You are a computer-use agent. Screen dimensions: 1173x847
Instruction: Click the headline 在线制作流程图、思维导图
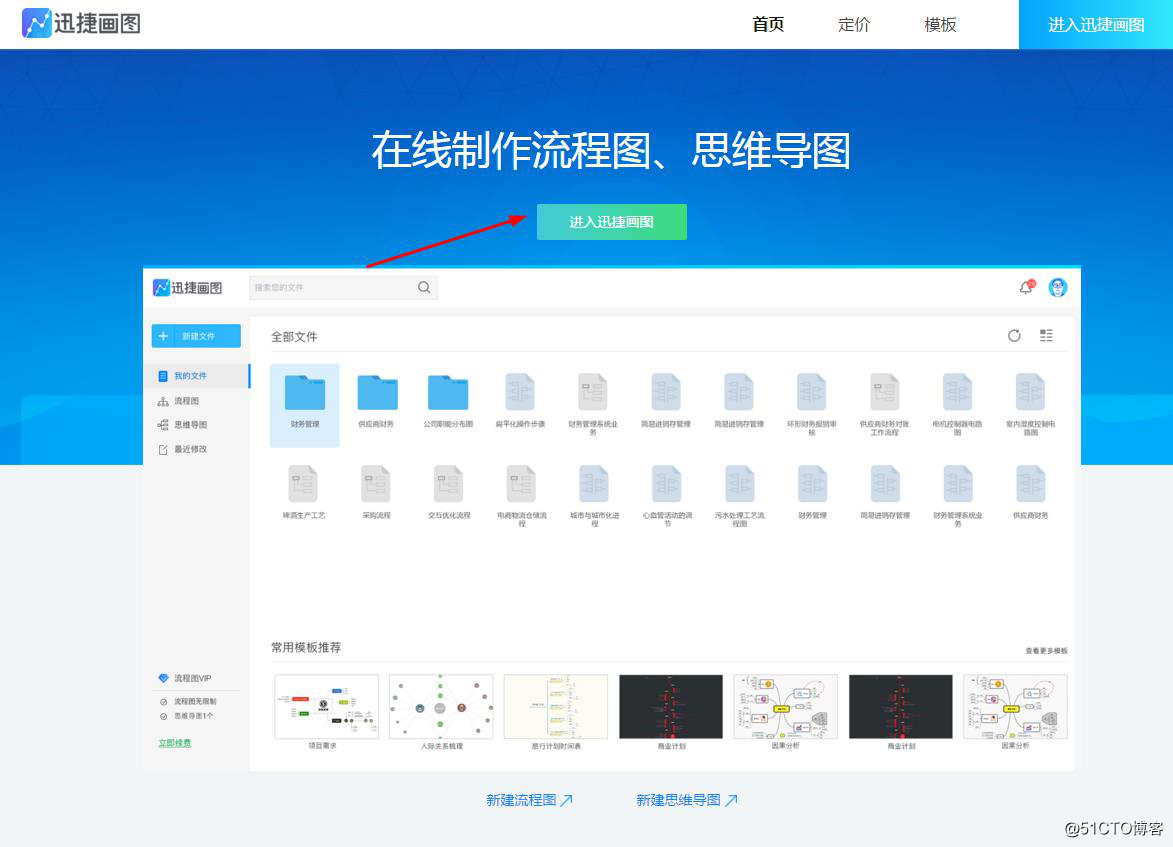tap(610, 150)
